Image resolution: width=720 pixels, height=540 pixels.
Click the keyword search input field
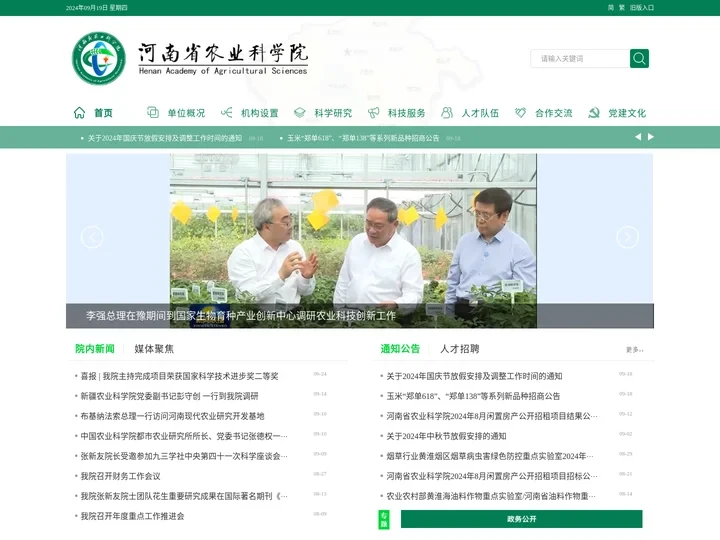[x=580, y=58]
